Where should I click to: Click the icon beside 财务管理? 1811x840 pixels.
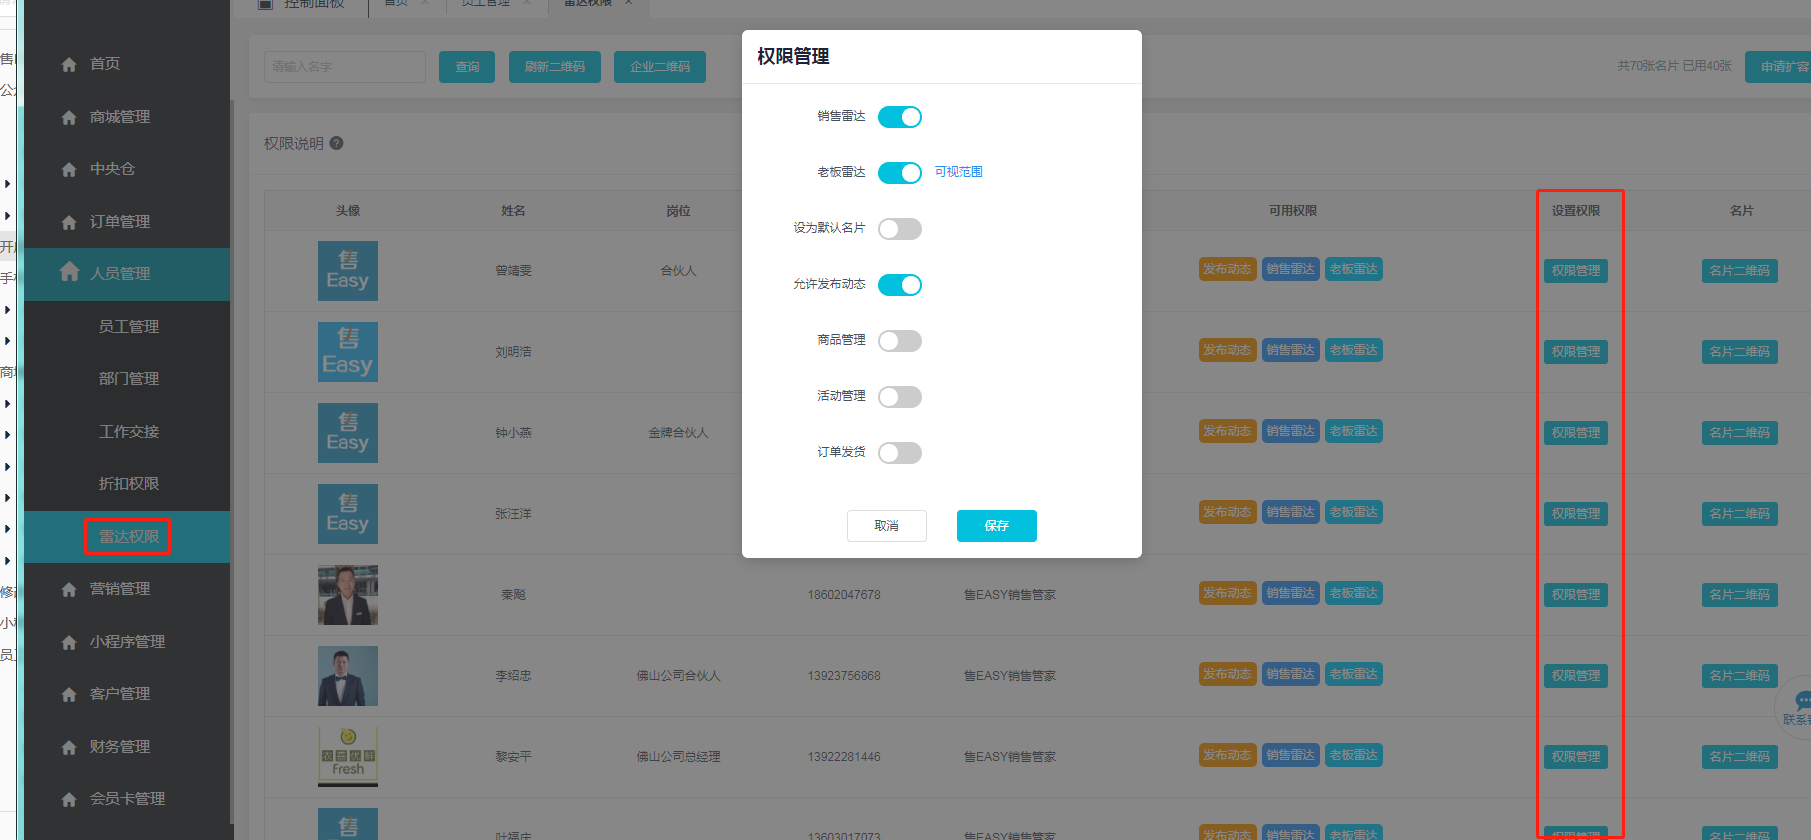[x=69, y=748]
